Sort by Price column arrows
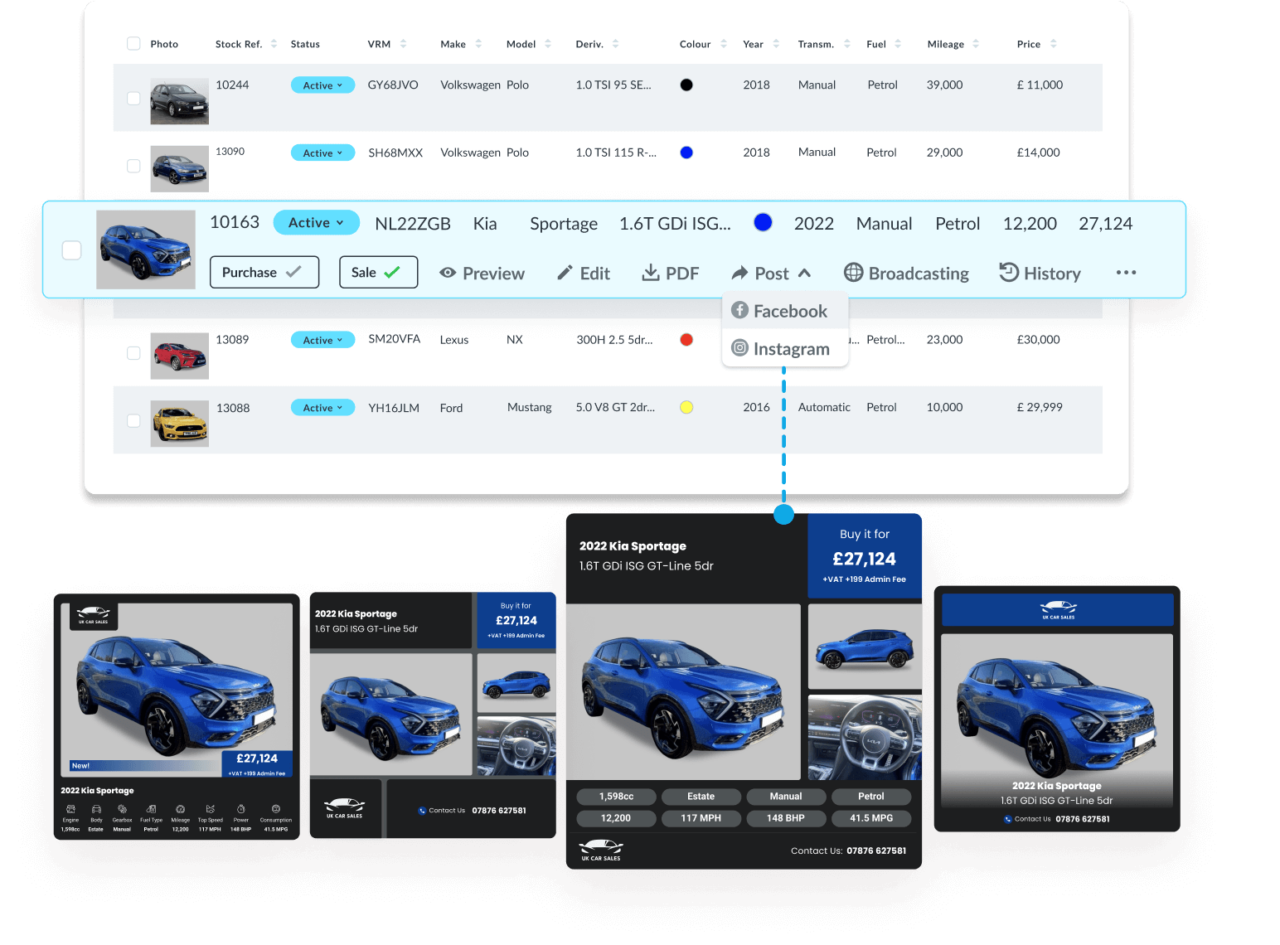The width and height of the screenshot is (1280, 945). 1053,44
